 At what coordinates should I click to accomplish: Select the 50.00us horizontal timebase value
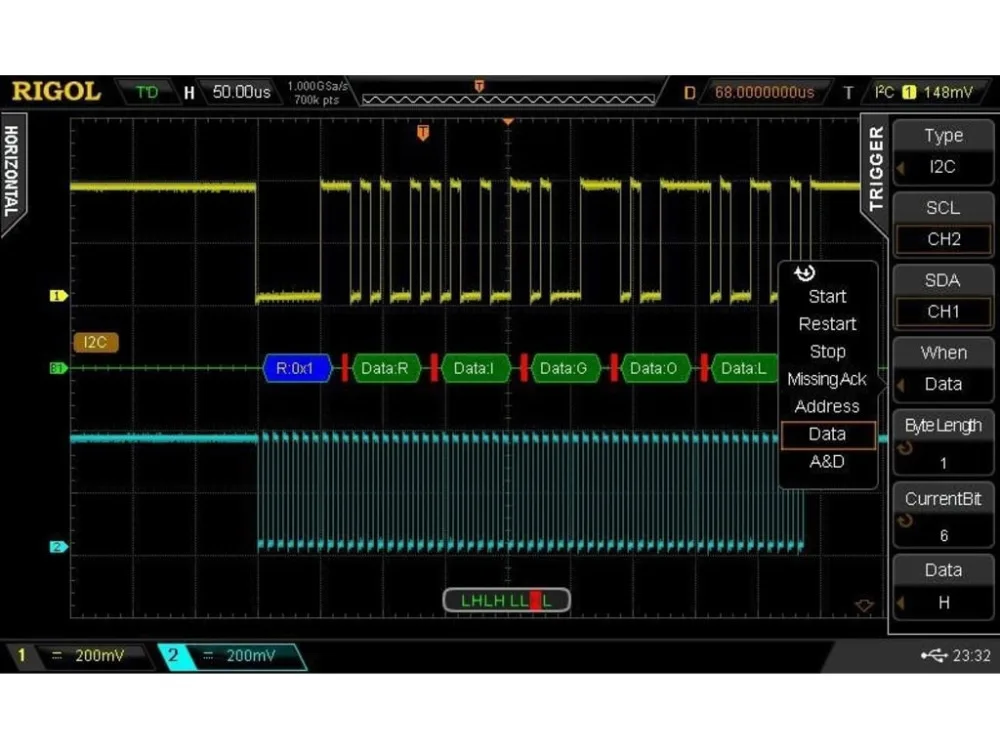[241, 92]
